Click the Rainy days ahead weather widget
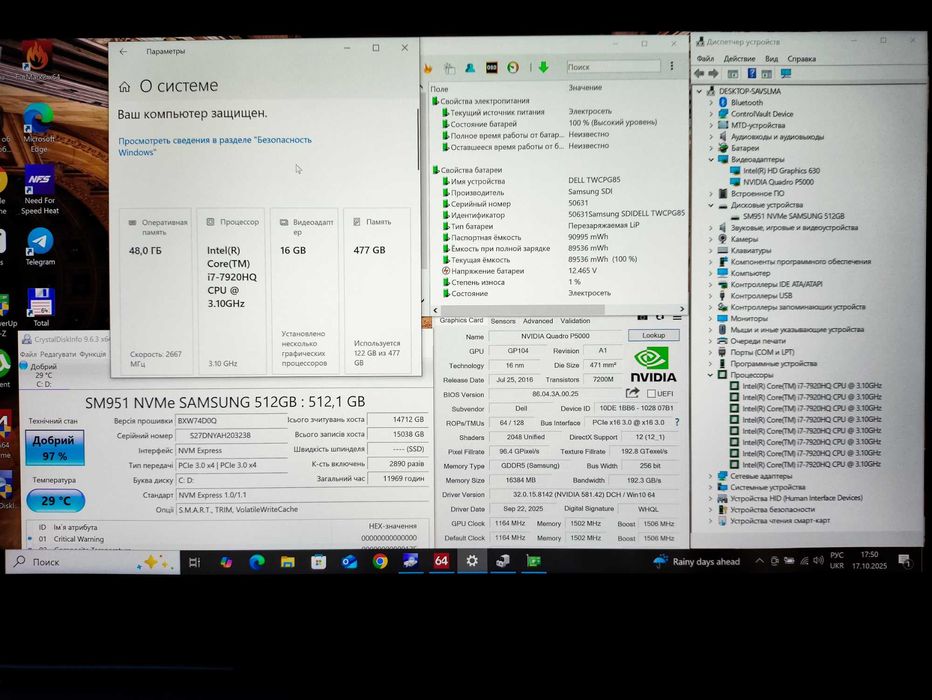Screen dimensions: 932x700 (x=696, y=562)
